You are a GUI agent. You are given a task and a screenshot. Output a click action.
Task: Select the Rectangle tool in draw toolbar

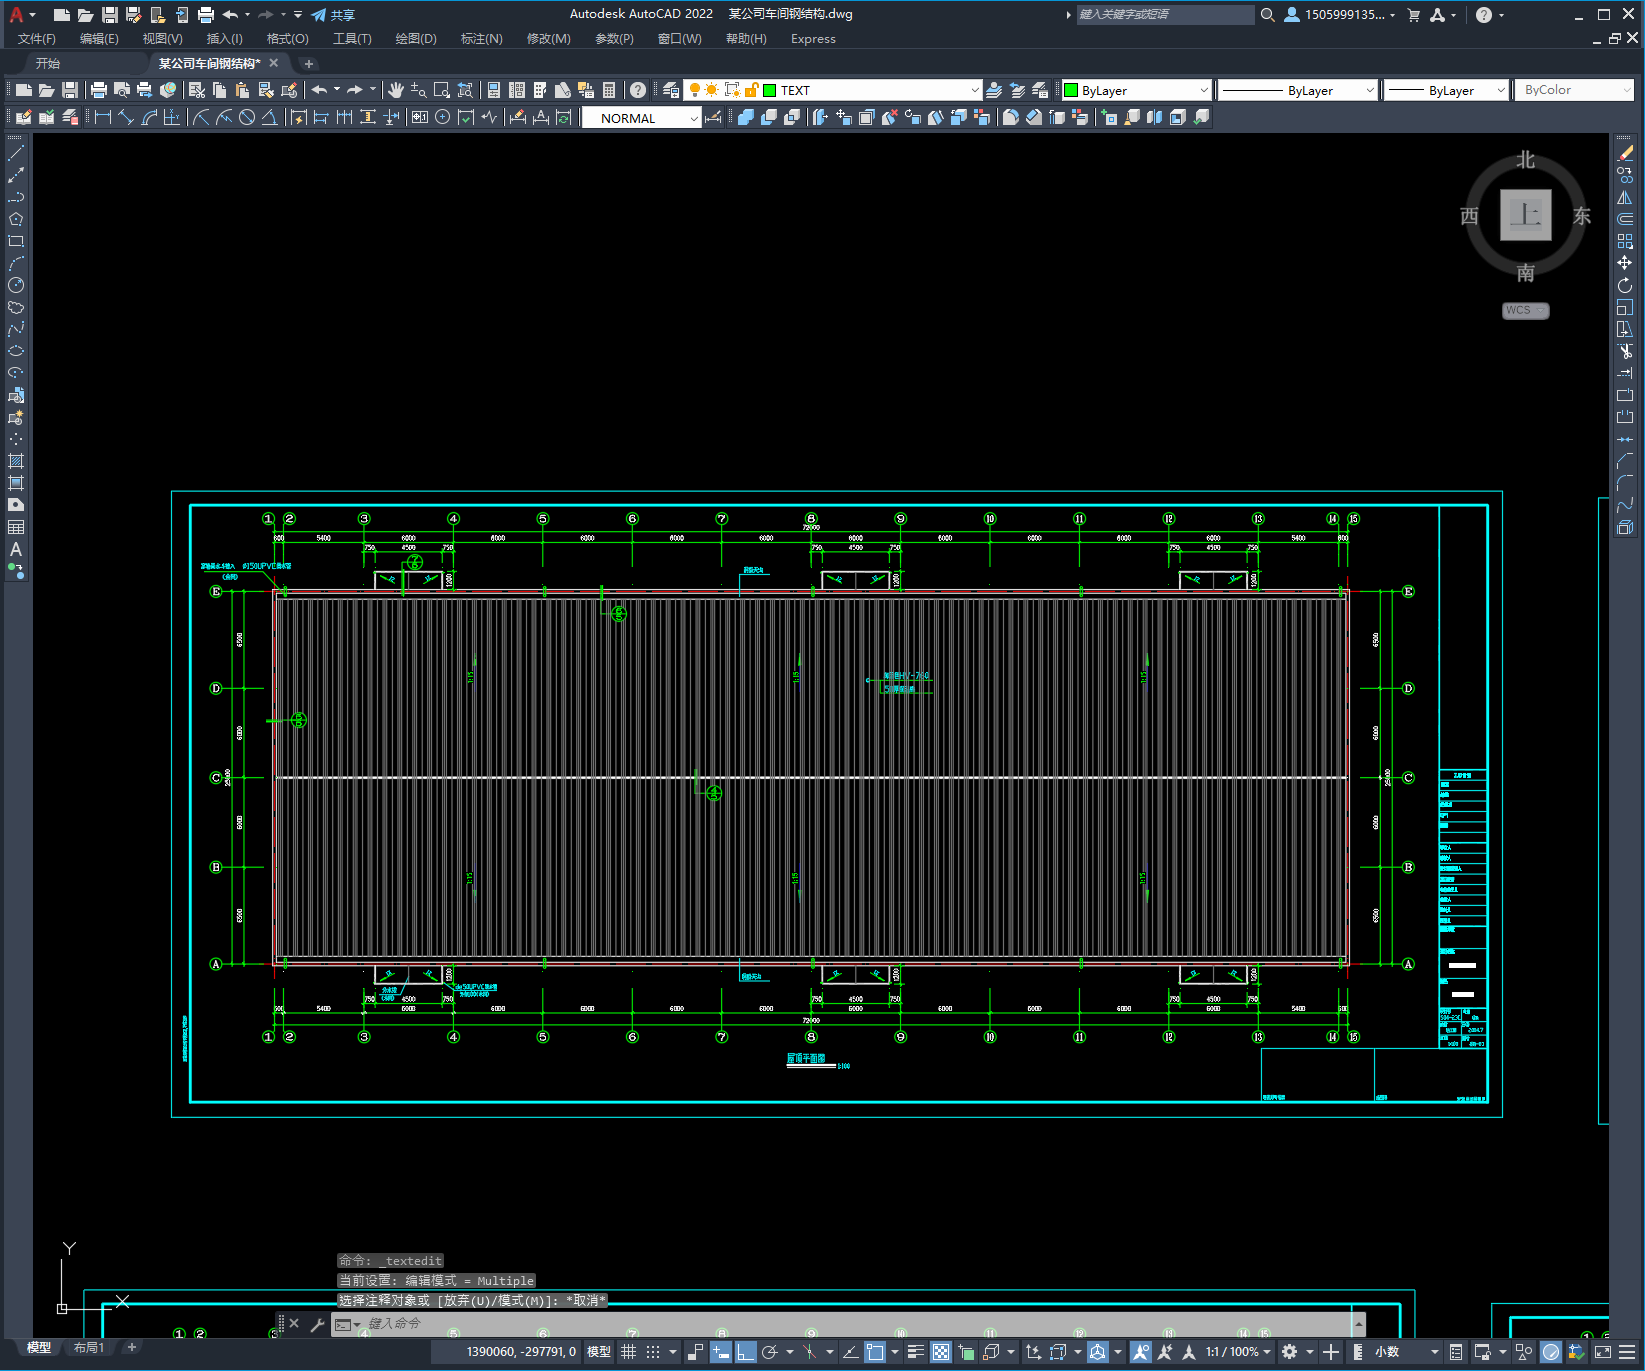click(x=16, y=241)
